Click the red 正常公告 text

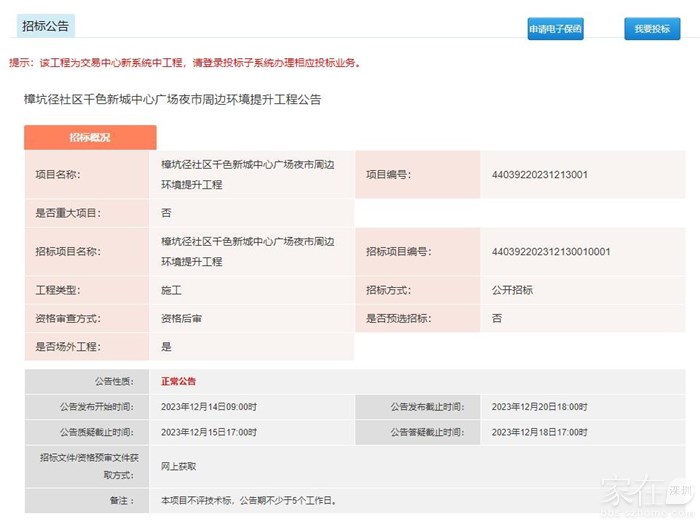pos(179,381)
